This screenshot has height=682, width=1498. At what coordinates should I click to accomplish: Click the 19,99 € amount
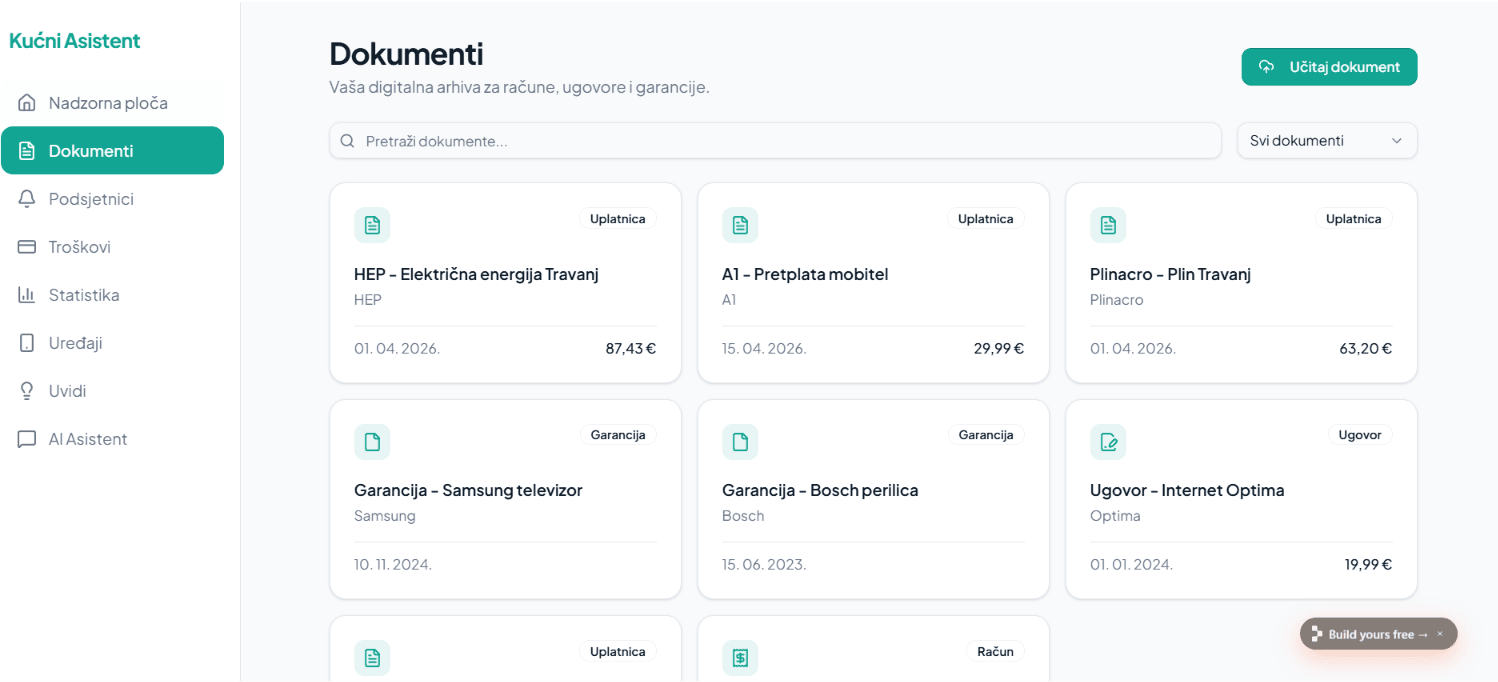pos(1368,565)
